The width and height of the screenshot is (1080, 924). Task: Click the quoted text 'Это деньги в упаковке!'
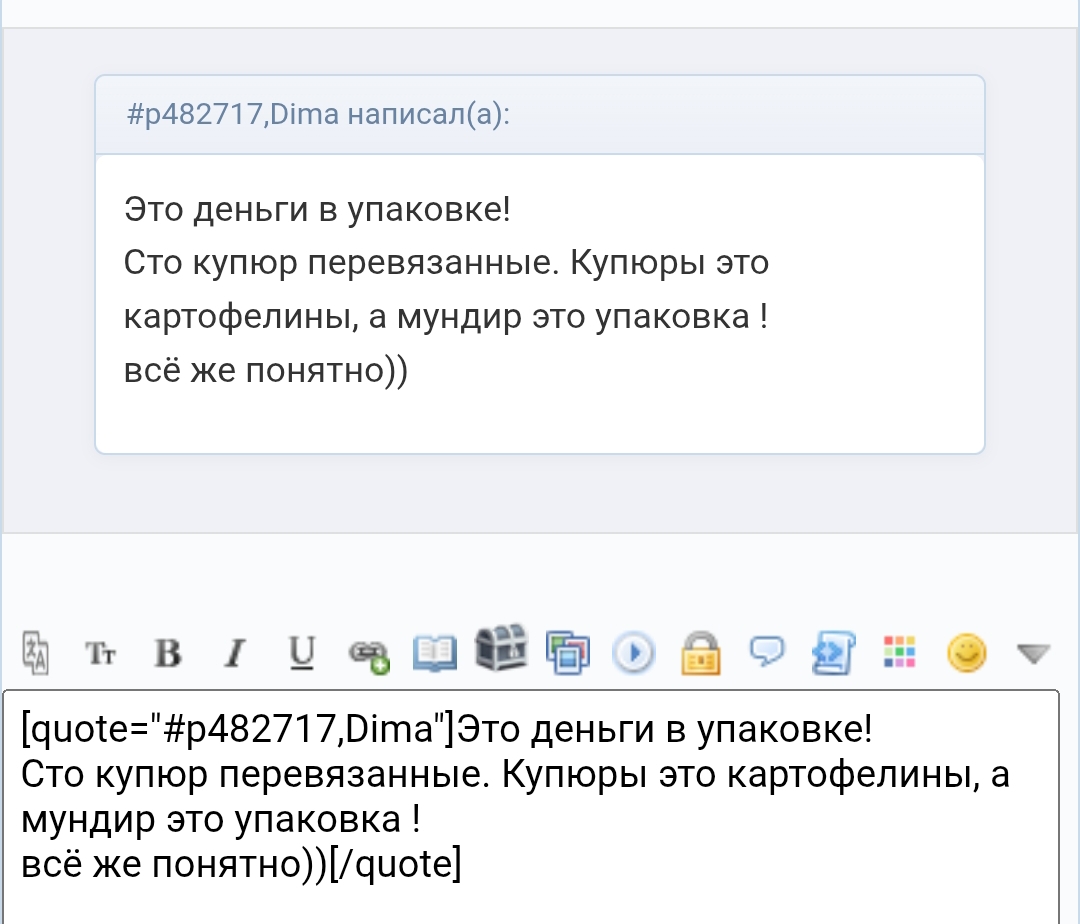click(x=317, y=210)
